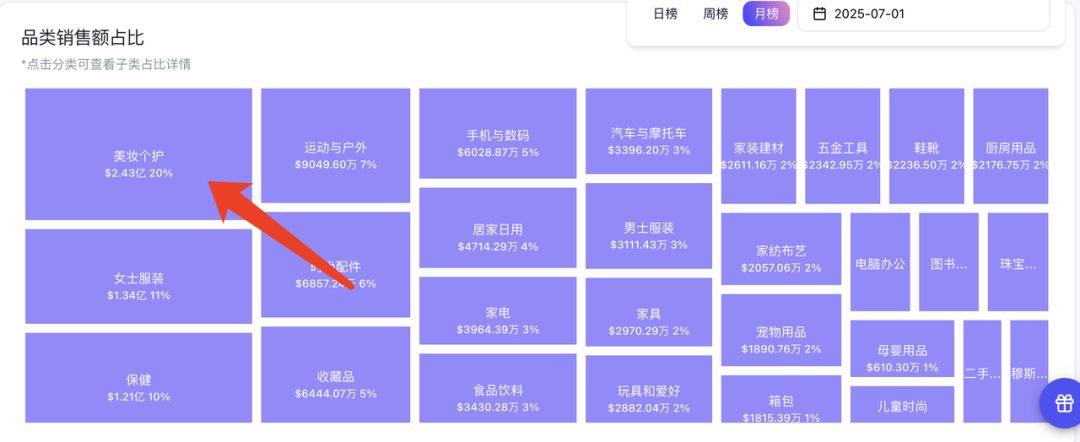Open the 2025-07-01 date picker field

pyautogui.click(x=924, y=14)
